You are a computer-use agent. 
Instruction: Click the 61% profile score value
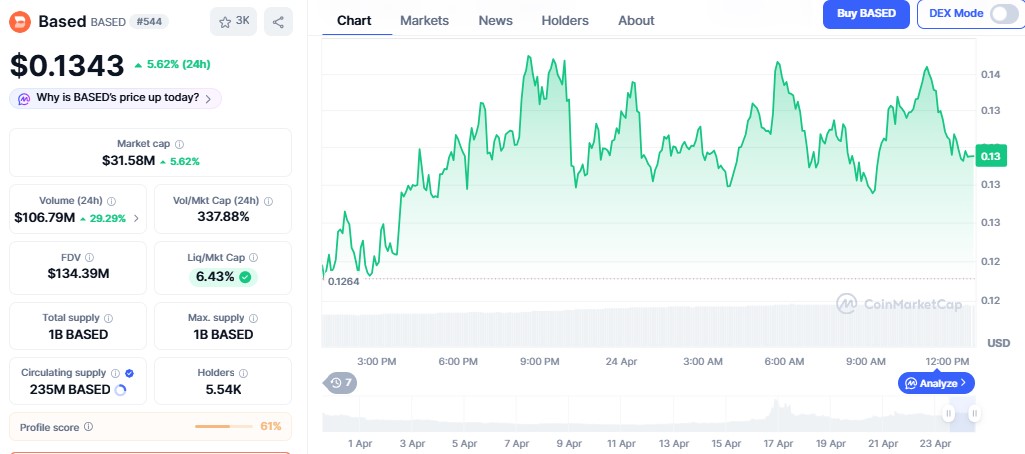[x=271, y=427]
